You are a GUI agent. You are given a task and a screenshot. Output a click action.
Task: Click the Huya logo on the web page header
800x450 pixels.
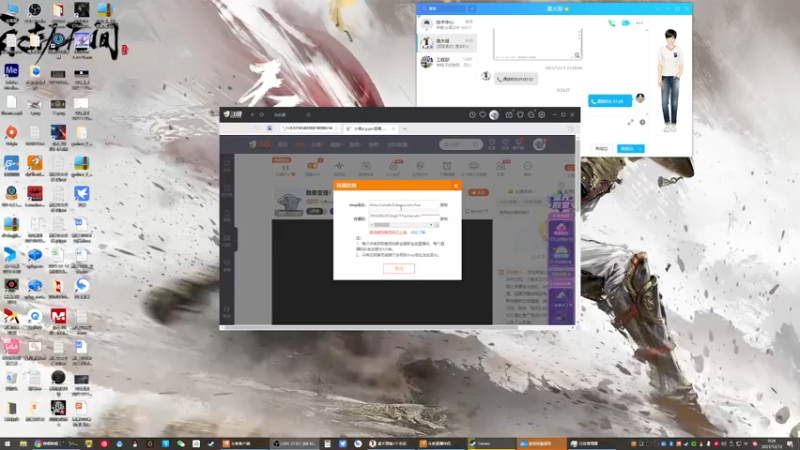[260, 144]
